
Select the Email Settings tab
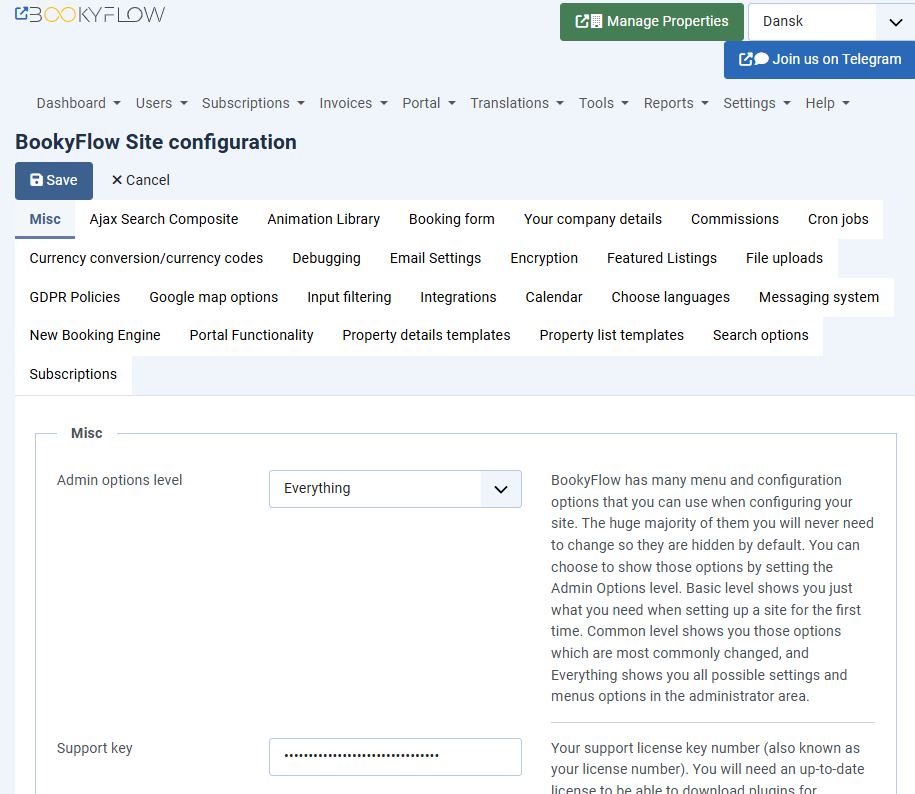click(435, 259)
